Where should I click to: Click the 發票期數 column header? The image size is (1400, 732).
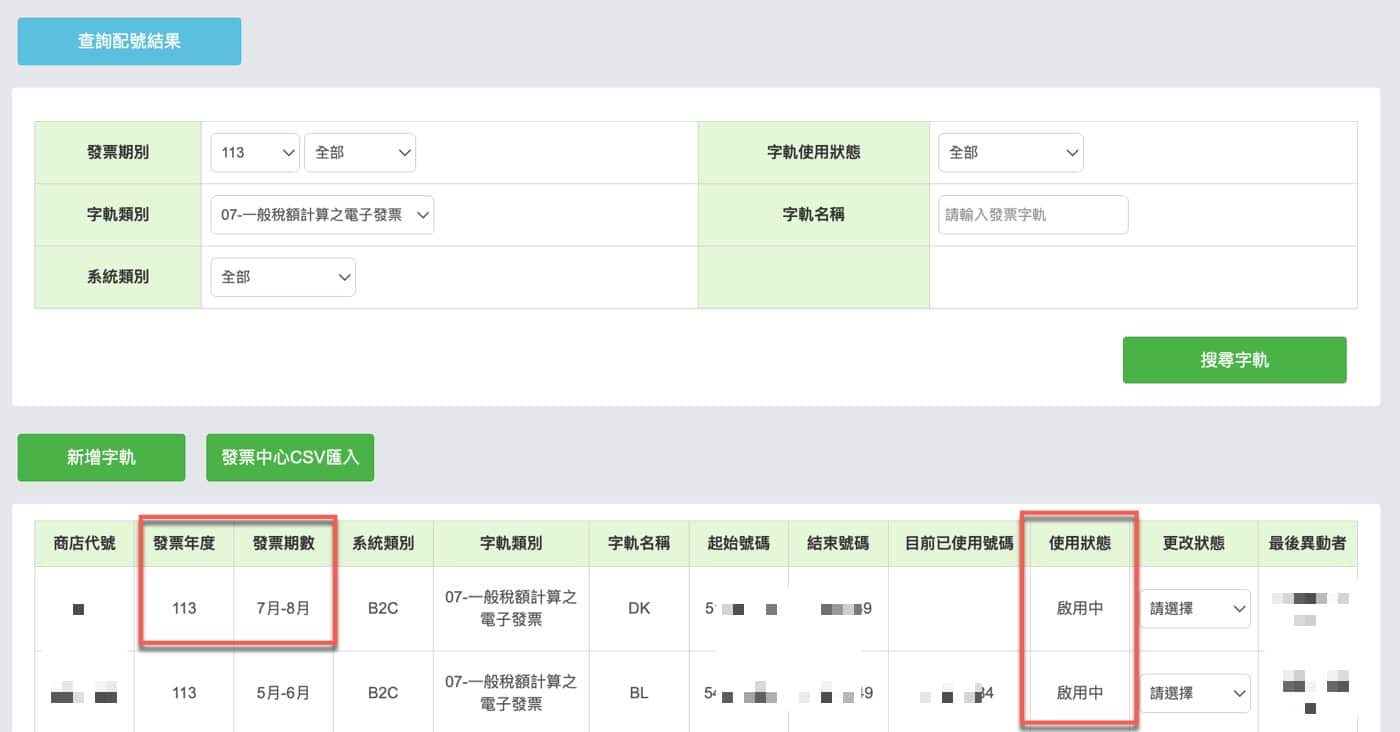[284, 543]
